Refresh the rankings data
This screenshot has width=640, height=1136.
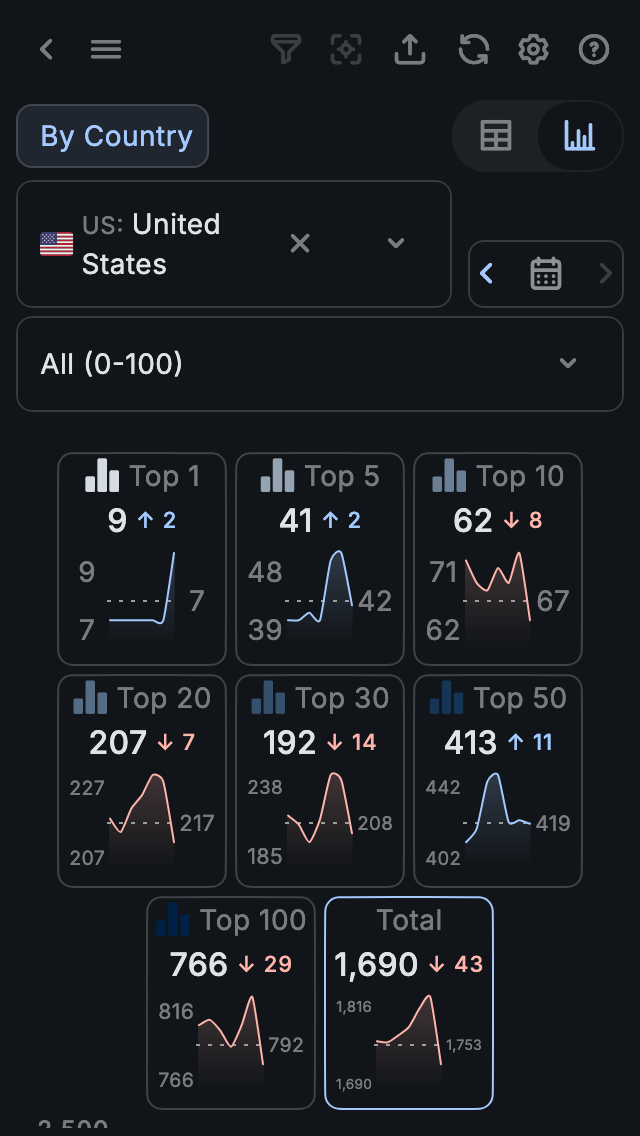tap(473, 50)
